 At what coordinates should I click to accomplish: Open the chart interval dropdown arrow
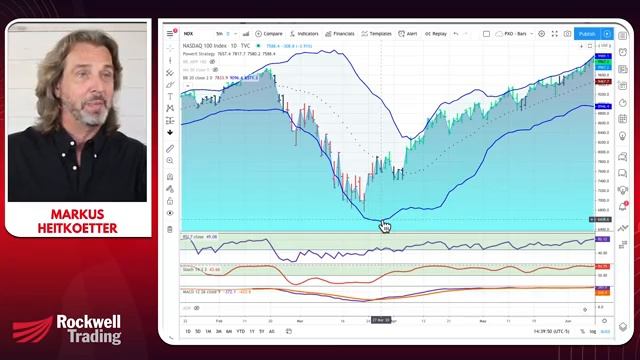[236, 33]
